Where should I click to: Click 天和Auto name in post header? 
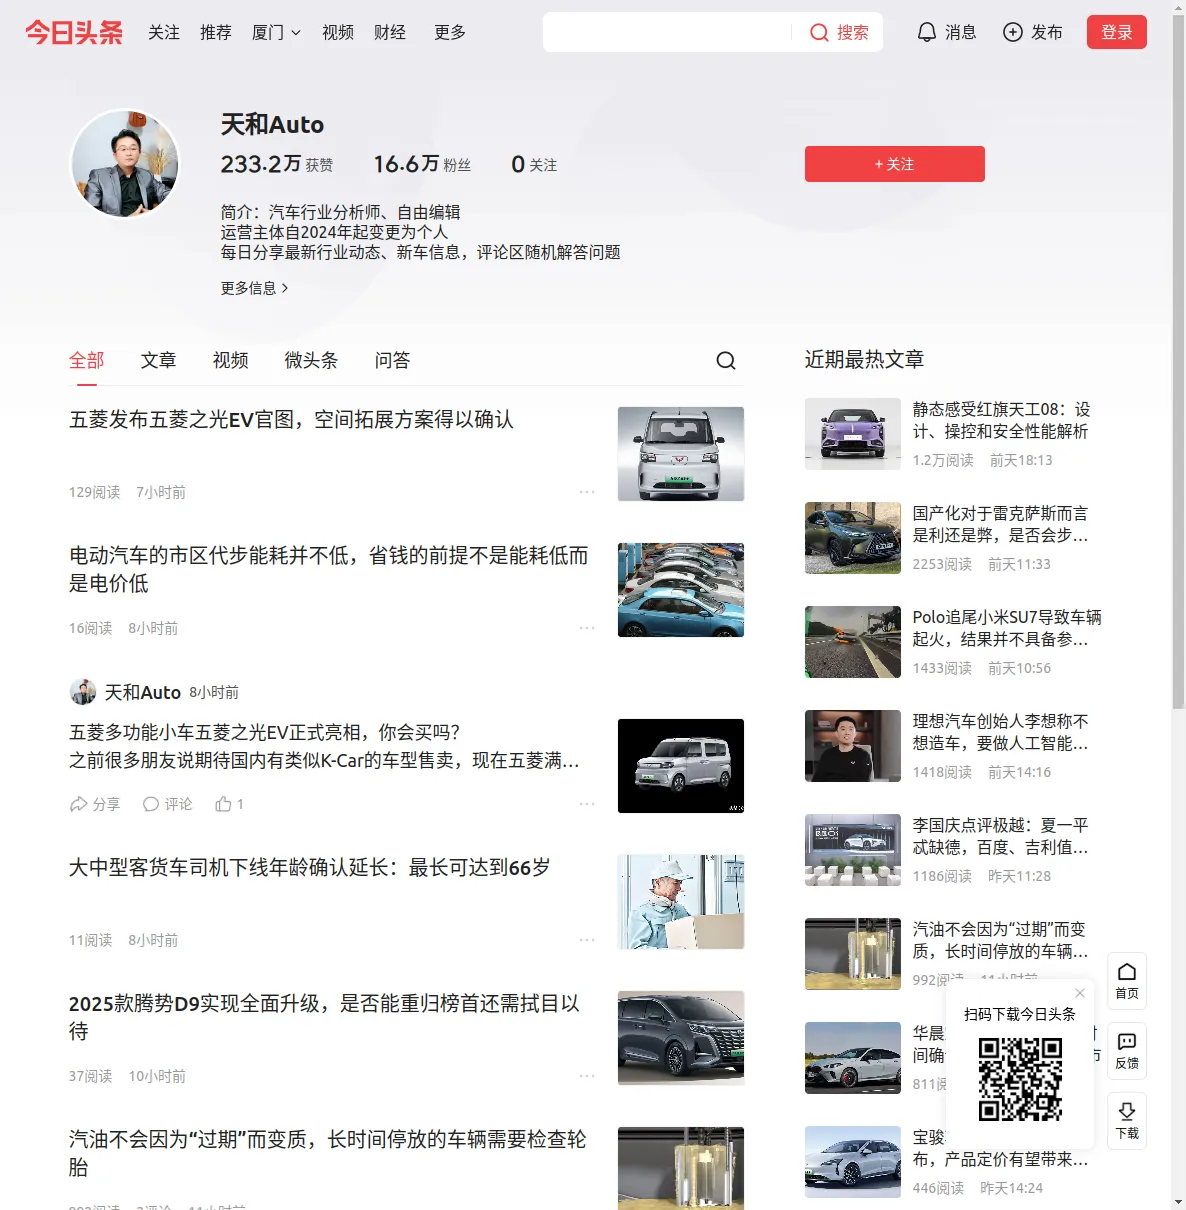tap(143, 692)
